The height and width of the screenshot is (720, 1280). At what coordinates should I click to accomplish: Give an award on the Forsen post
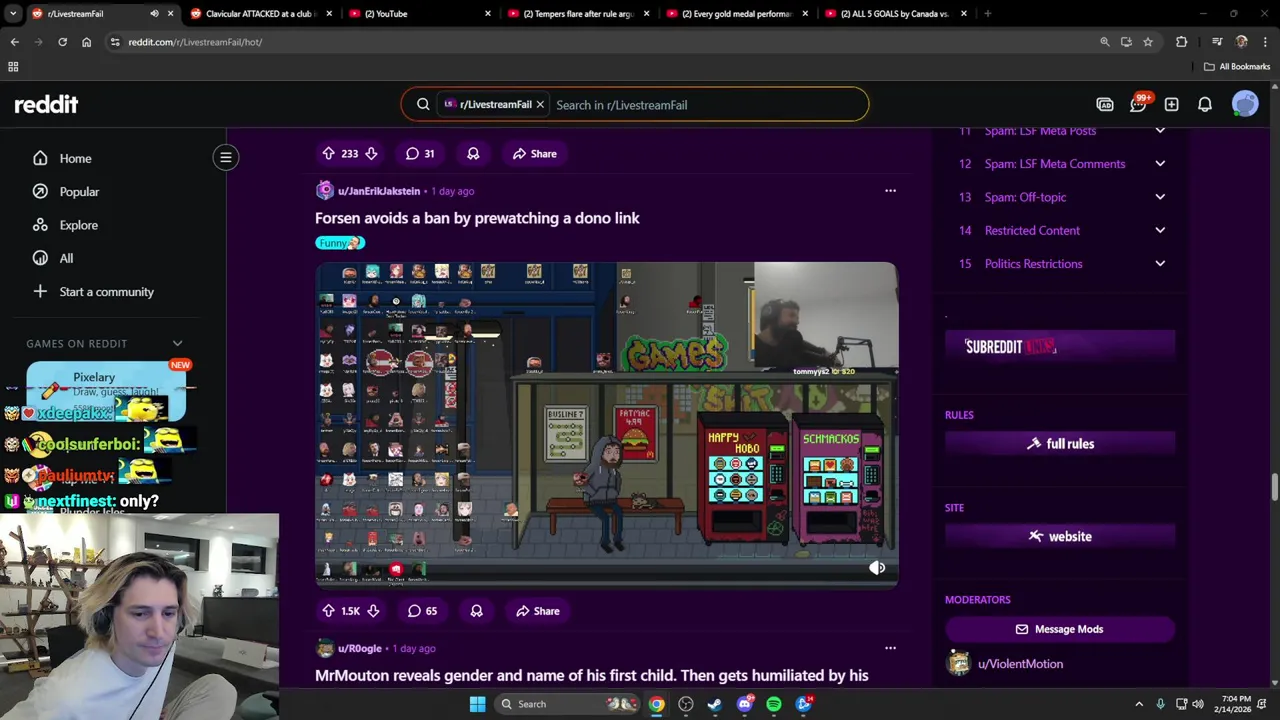coord(477,611)
